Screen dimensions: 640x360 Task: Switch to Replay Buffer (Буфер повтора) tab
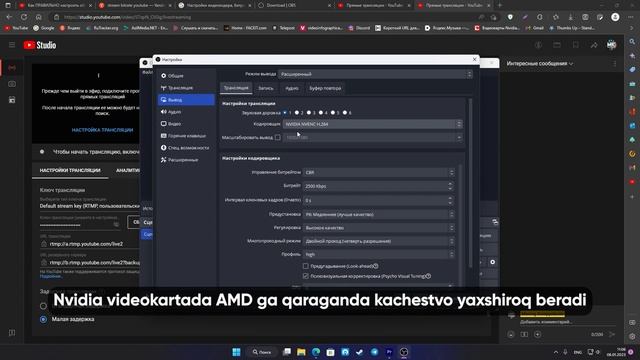(325, 88)
